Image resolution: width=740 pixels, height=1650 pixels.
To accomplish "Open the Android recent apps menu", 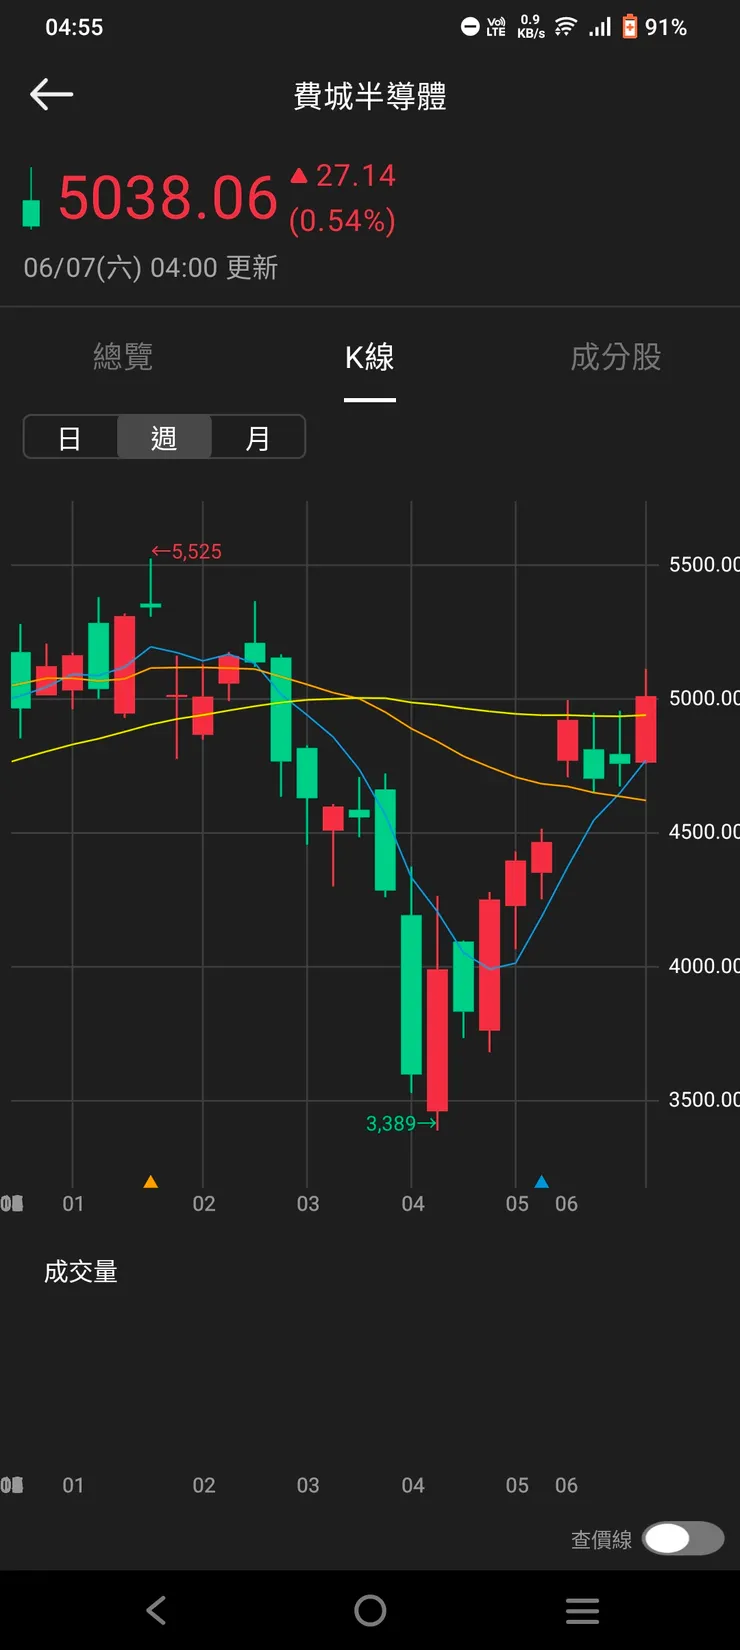I will point(582,1610).
